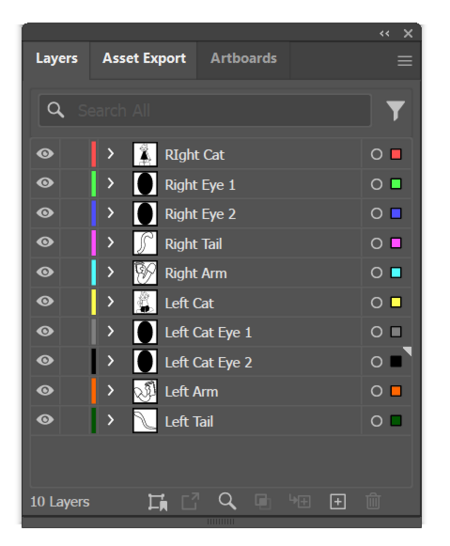450x546 pixels.
Task: Switch to the Asset Export tab
Action: [x=144, y=58]
